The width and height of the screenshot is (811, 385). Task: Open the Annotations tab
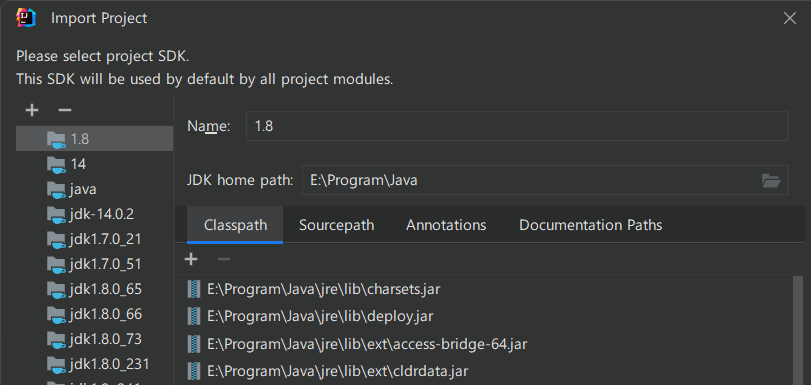click(446, 225)
